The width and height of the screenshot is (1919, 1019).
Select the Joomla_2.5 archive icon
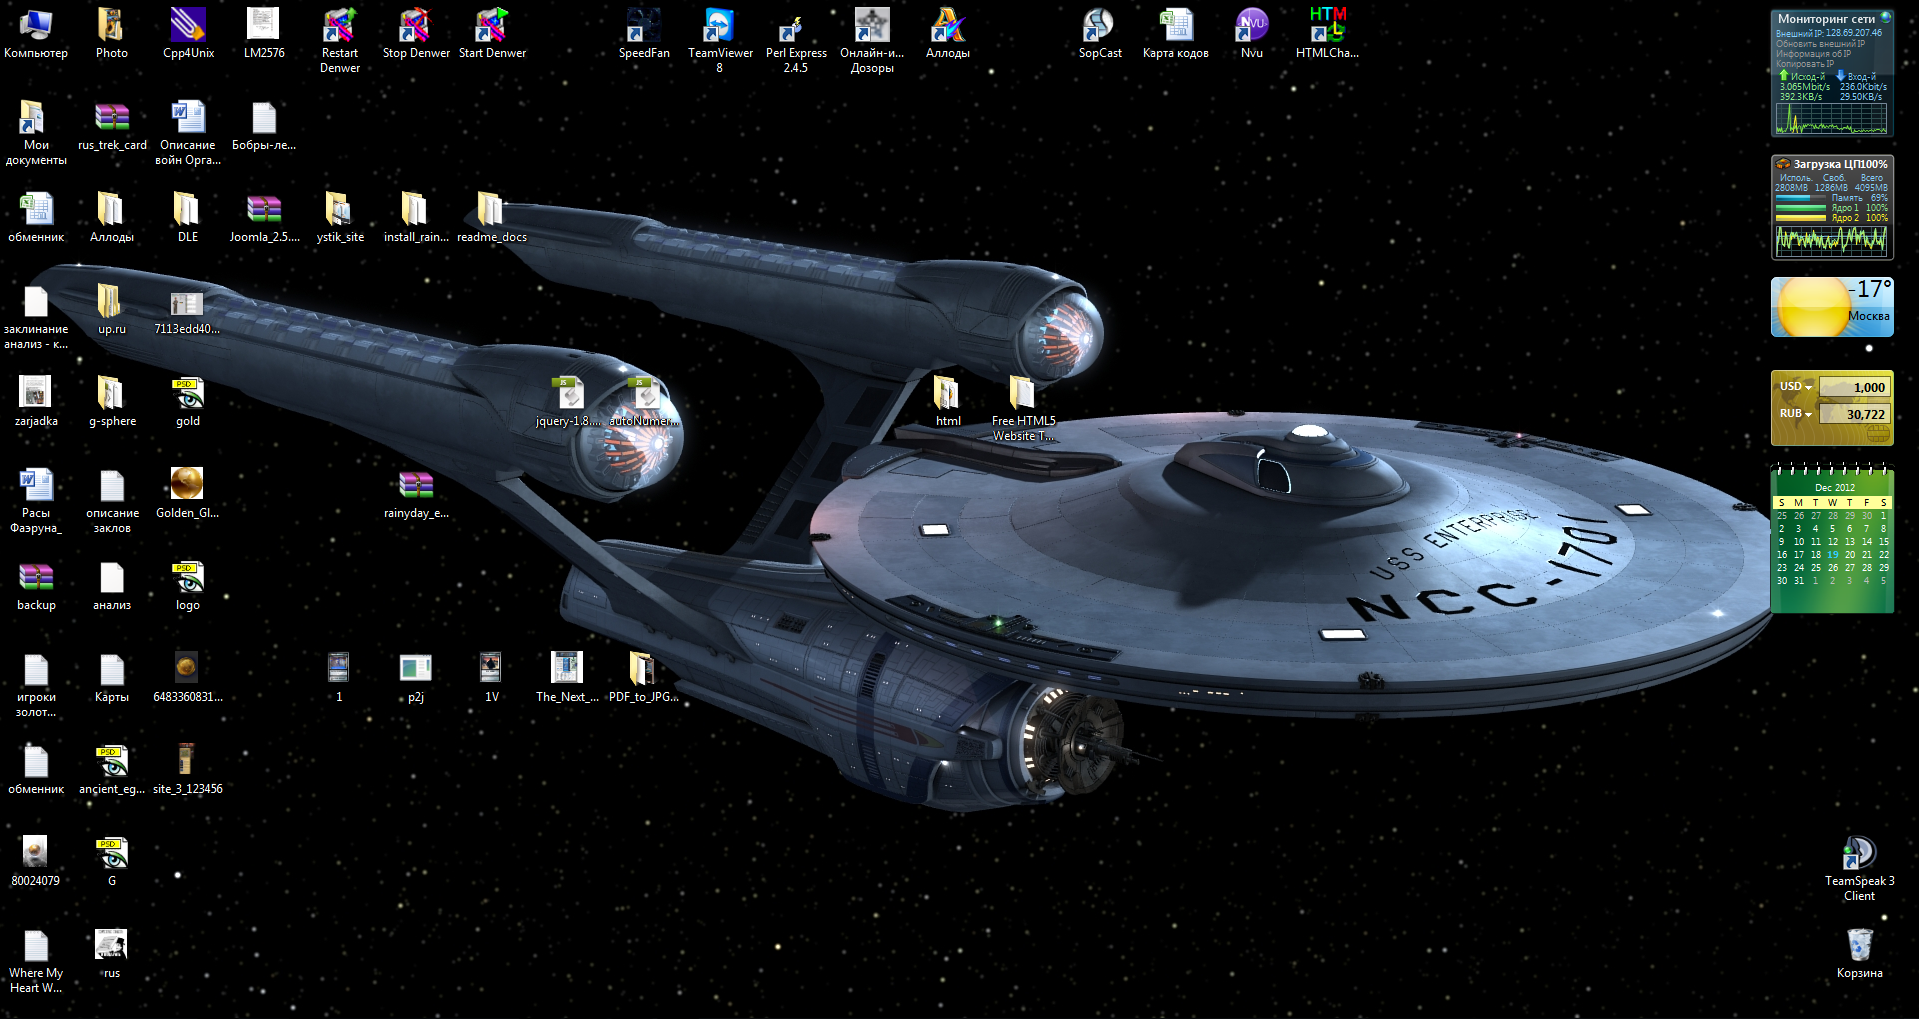[264, 217]
